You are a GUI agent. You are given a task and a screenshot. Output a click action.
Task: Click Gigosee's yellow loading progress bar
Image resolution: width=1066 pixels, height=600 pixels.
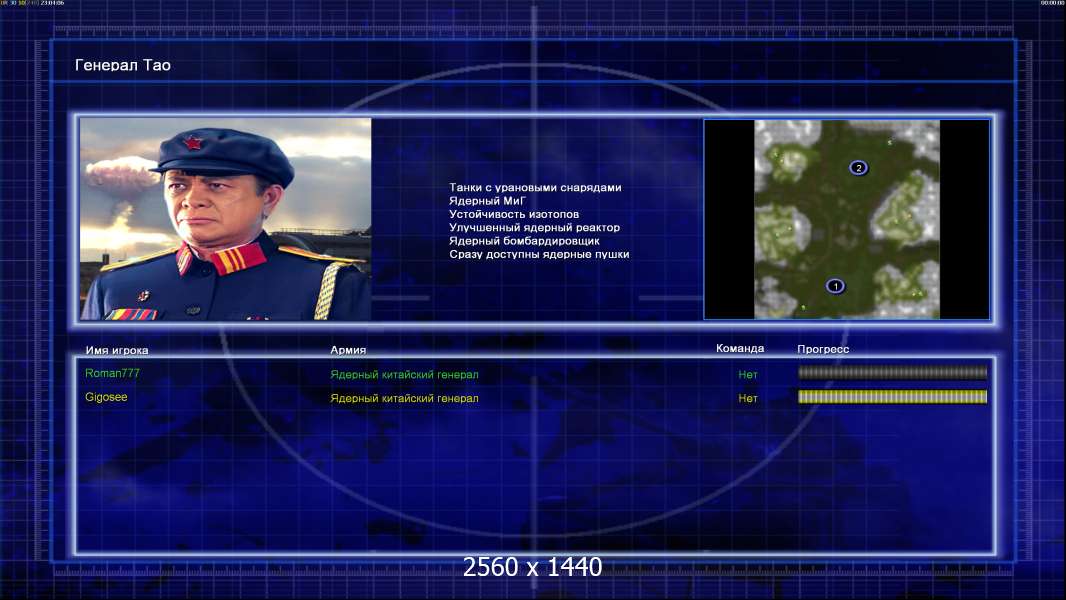tap(892, 397)
